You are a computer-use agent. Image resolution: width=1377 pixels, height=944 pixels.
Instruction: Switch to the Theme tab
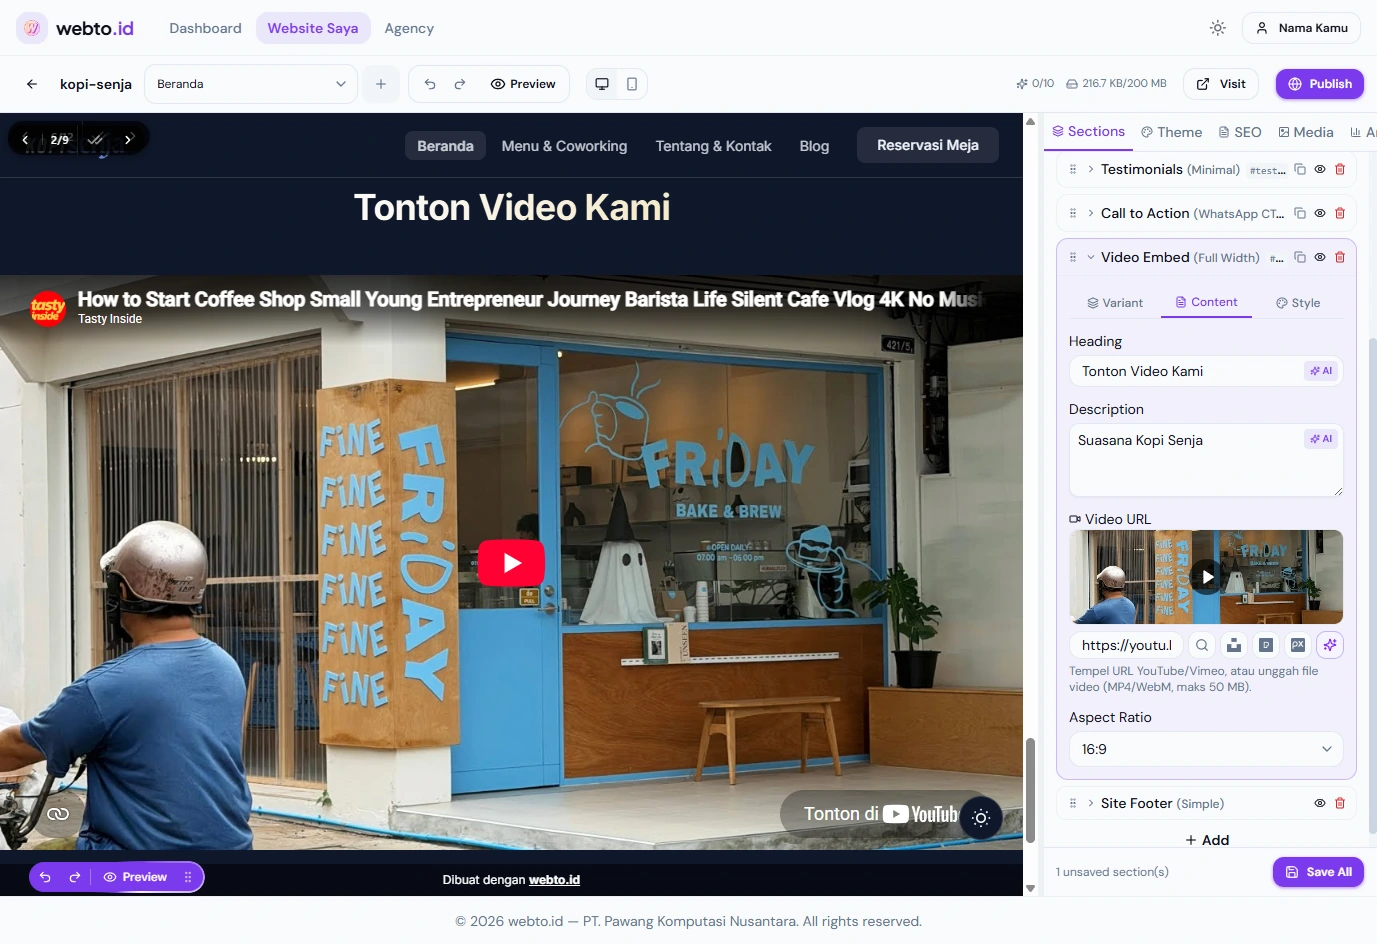[x=1172, y=132]
